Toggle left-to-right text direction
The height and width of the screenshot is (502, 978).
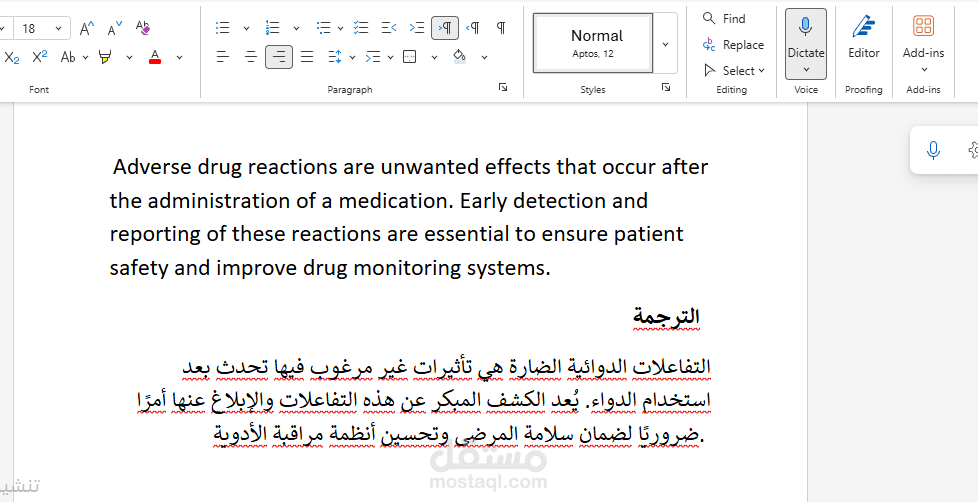(445, 27)
